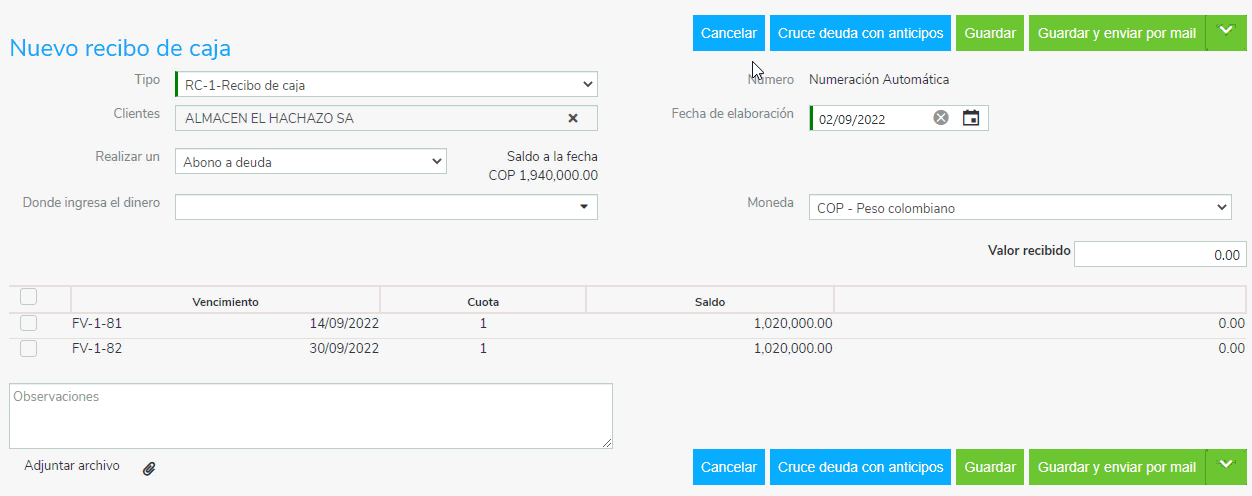Screen dimensions: 1252x496
Task: Open the date picker calendar icon
Action: click(x=970, y=118)
